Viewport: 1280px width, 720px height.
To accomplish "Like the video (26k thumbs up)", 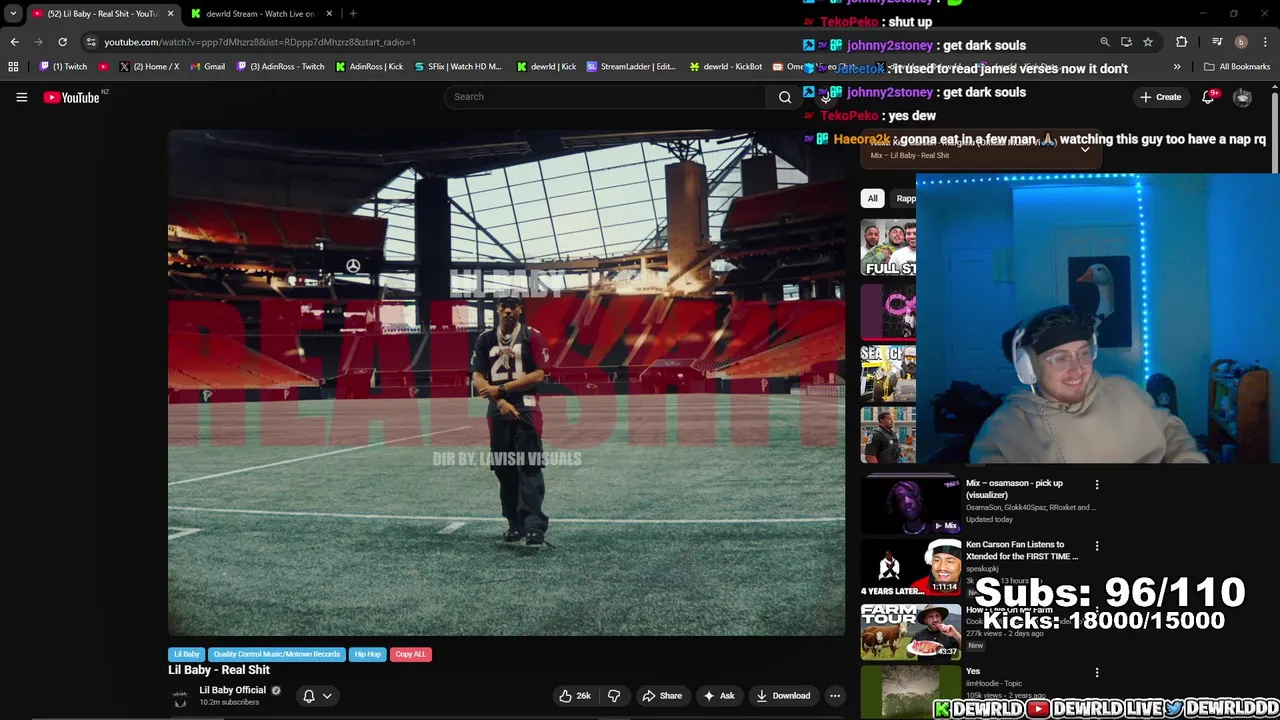I will tap(575, 696).
